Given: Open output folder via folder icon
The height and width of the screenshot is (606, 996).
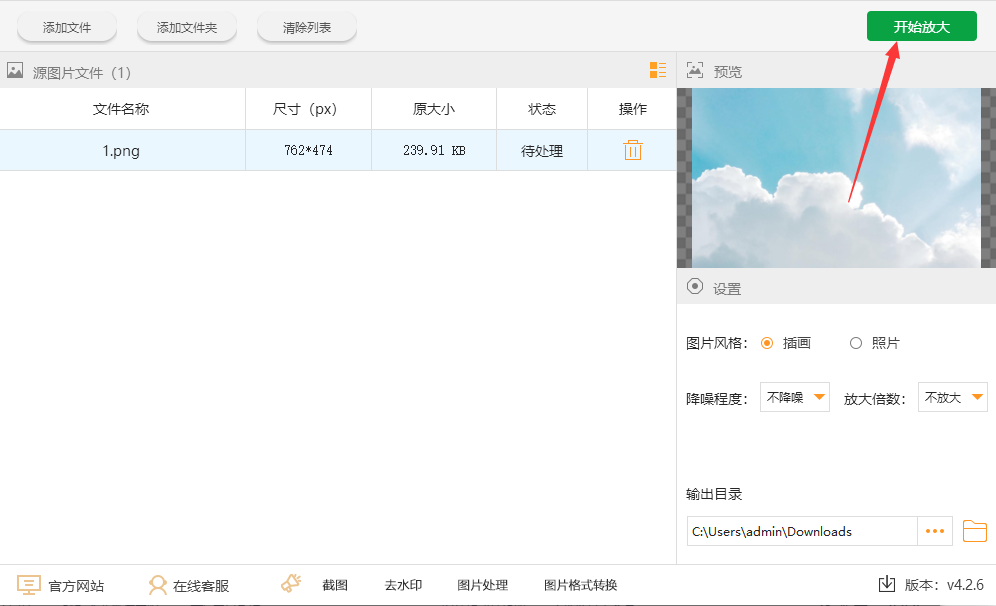Looking at the screenshot, I should point(974,531).
